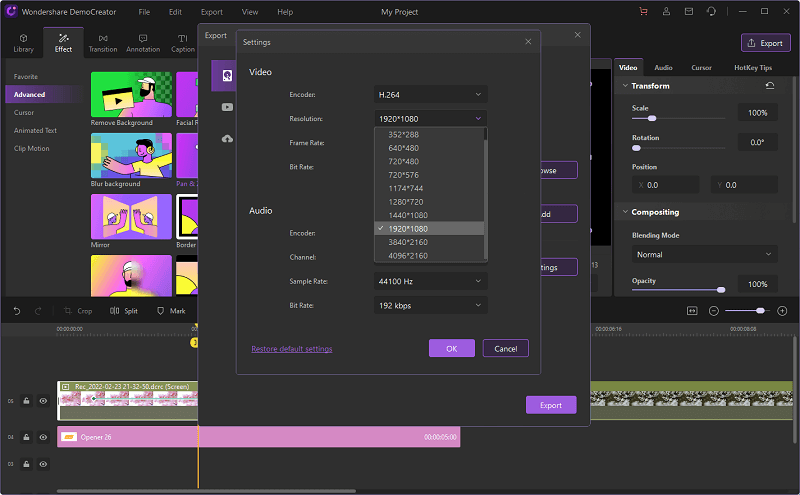
Task: Open the shopping cart icon
Action: 643,11
